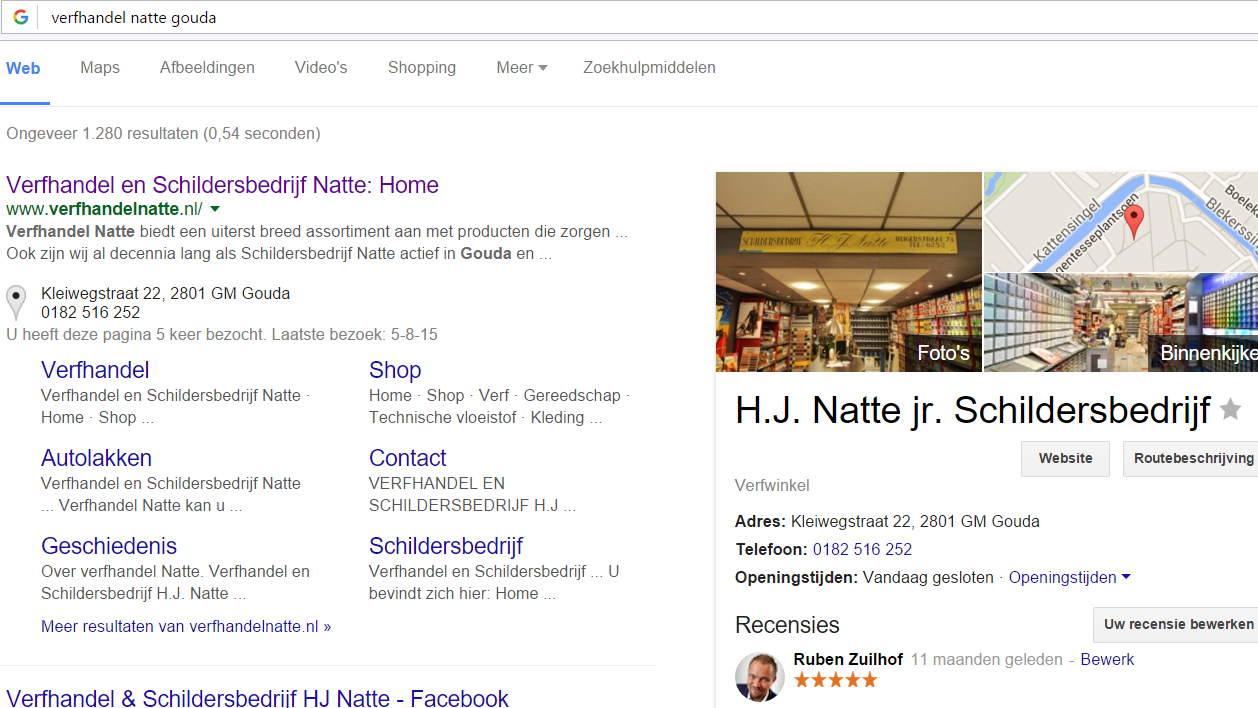This screenshot has height=708, width=1258.
Task: Open the green arrow next to verfhandelnatte.nl
Action: (x=214, y=209)
